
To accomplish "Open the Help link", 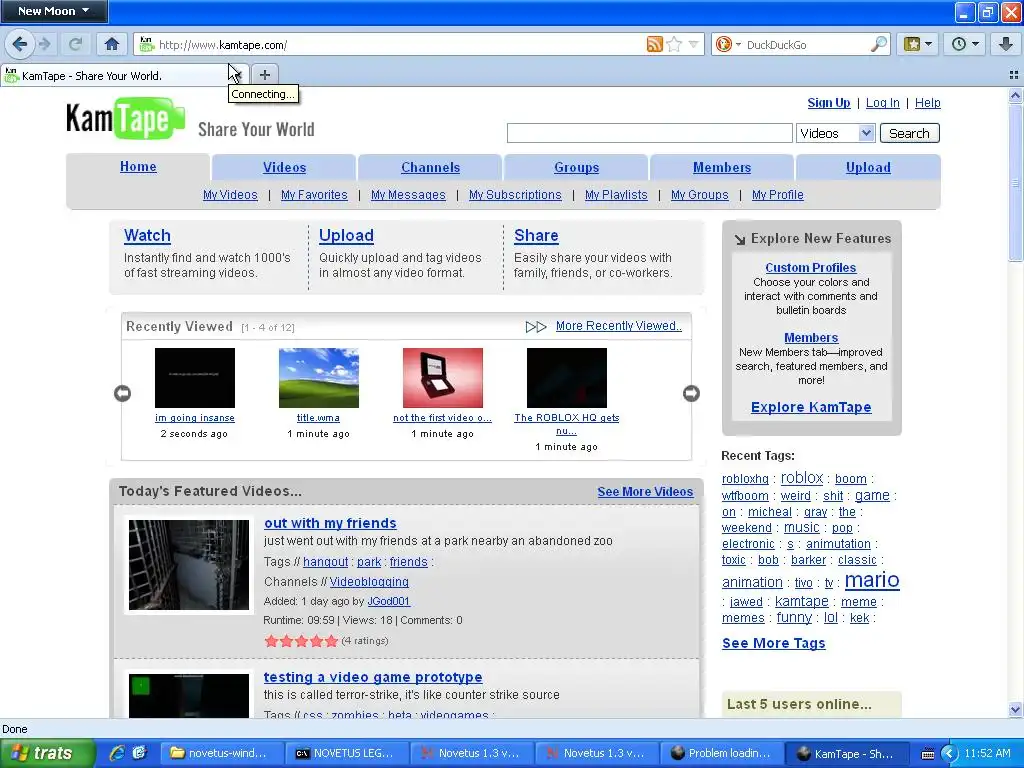I will tap(927, 103).
